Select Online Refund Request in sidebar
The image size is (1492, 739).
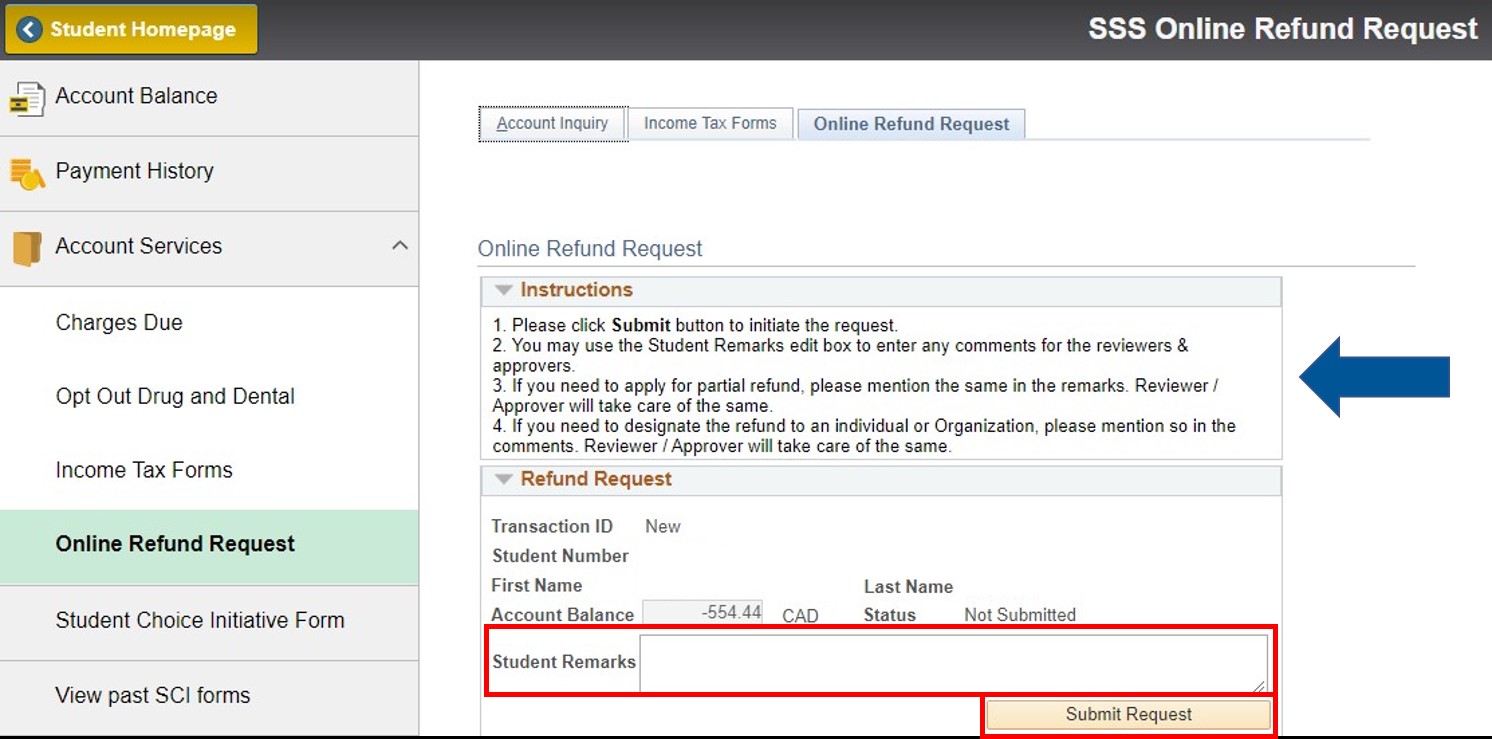[x=209, y=546]
